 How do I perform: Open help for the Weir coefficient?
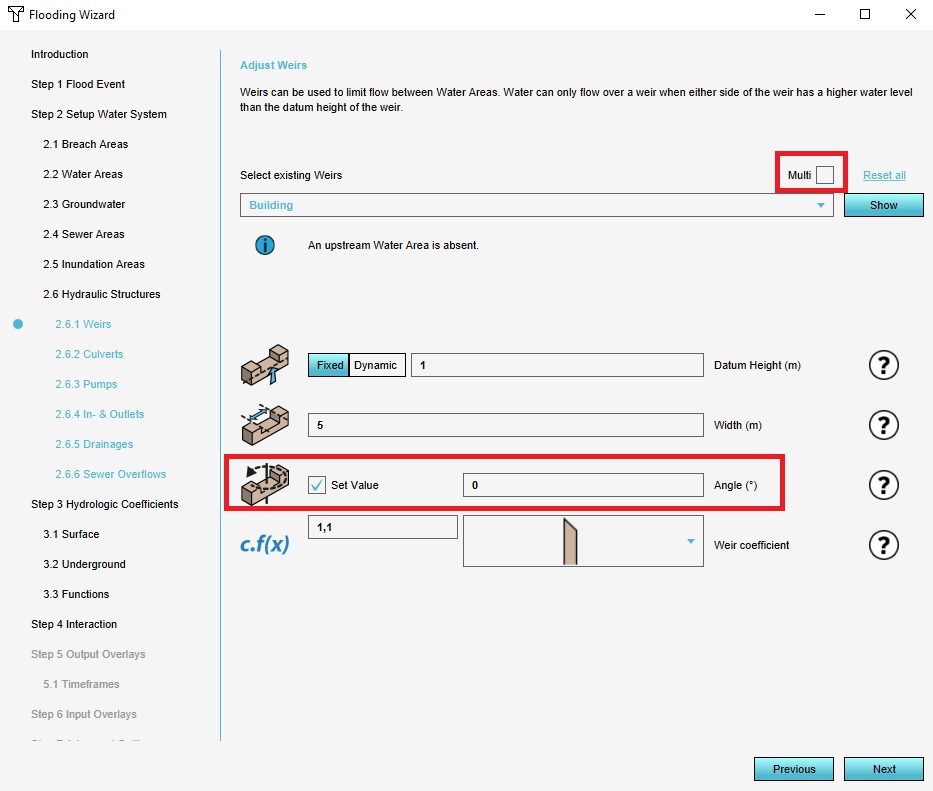coord(883,545)
